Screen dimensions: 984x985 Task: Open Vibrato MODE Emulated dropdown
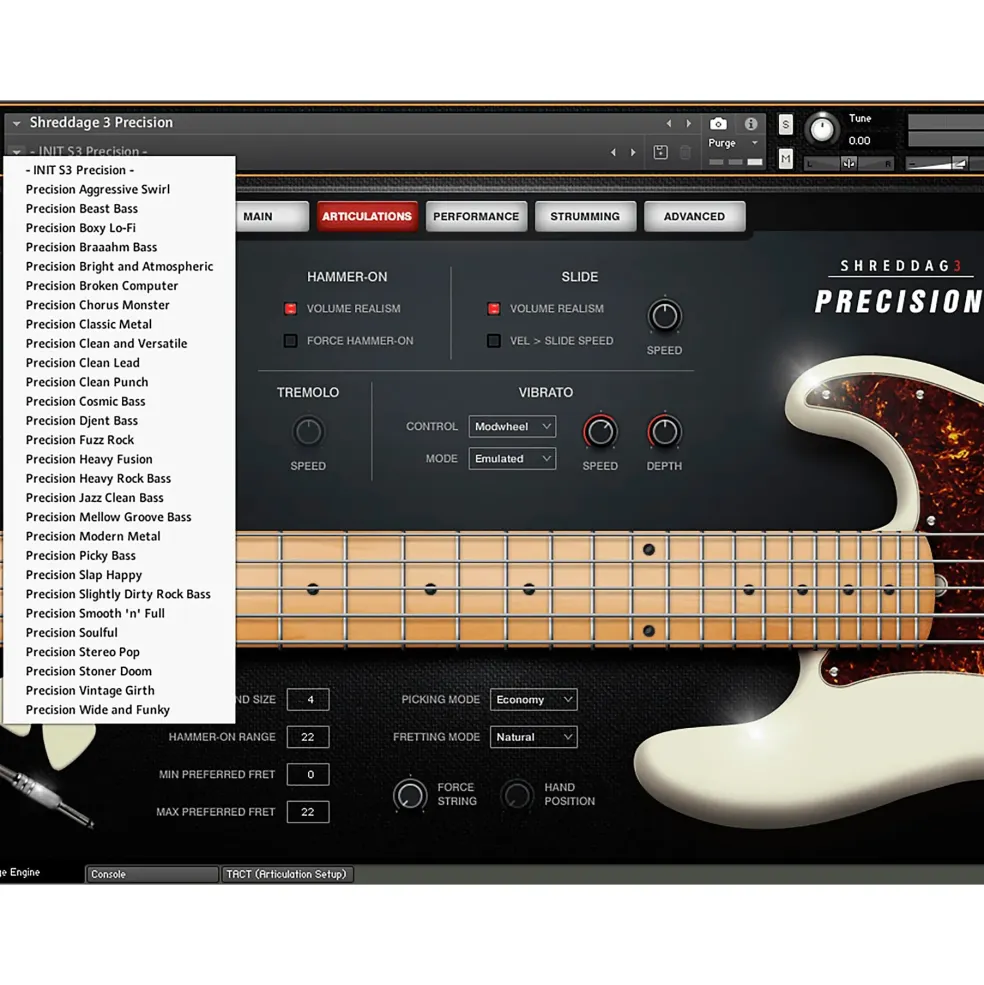pos(512,459)
